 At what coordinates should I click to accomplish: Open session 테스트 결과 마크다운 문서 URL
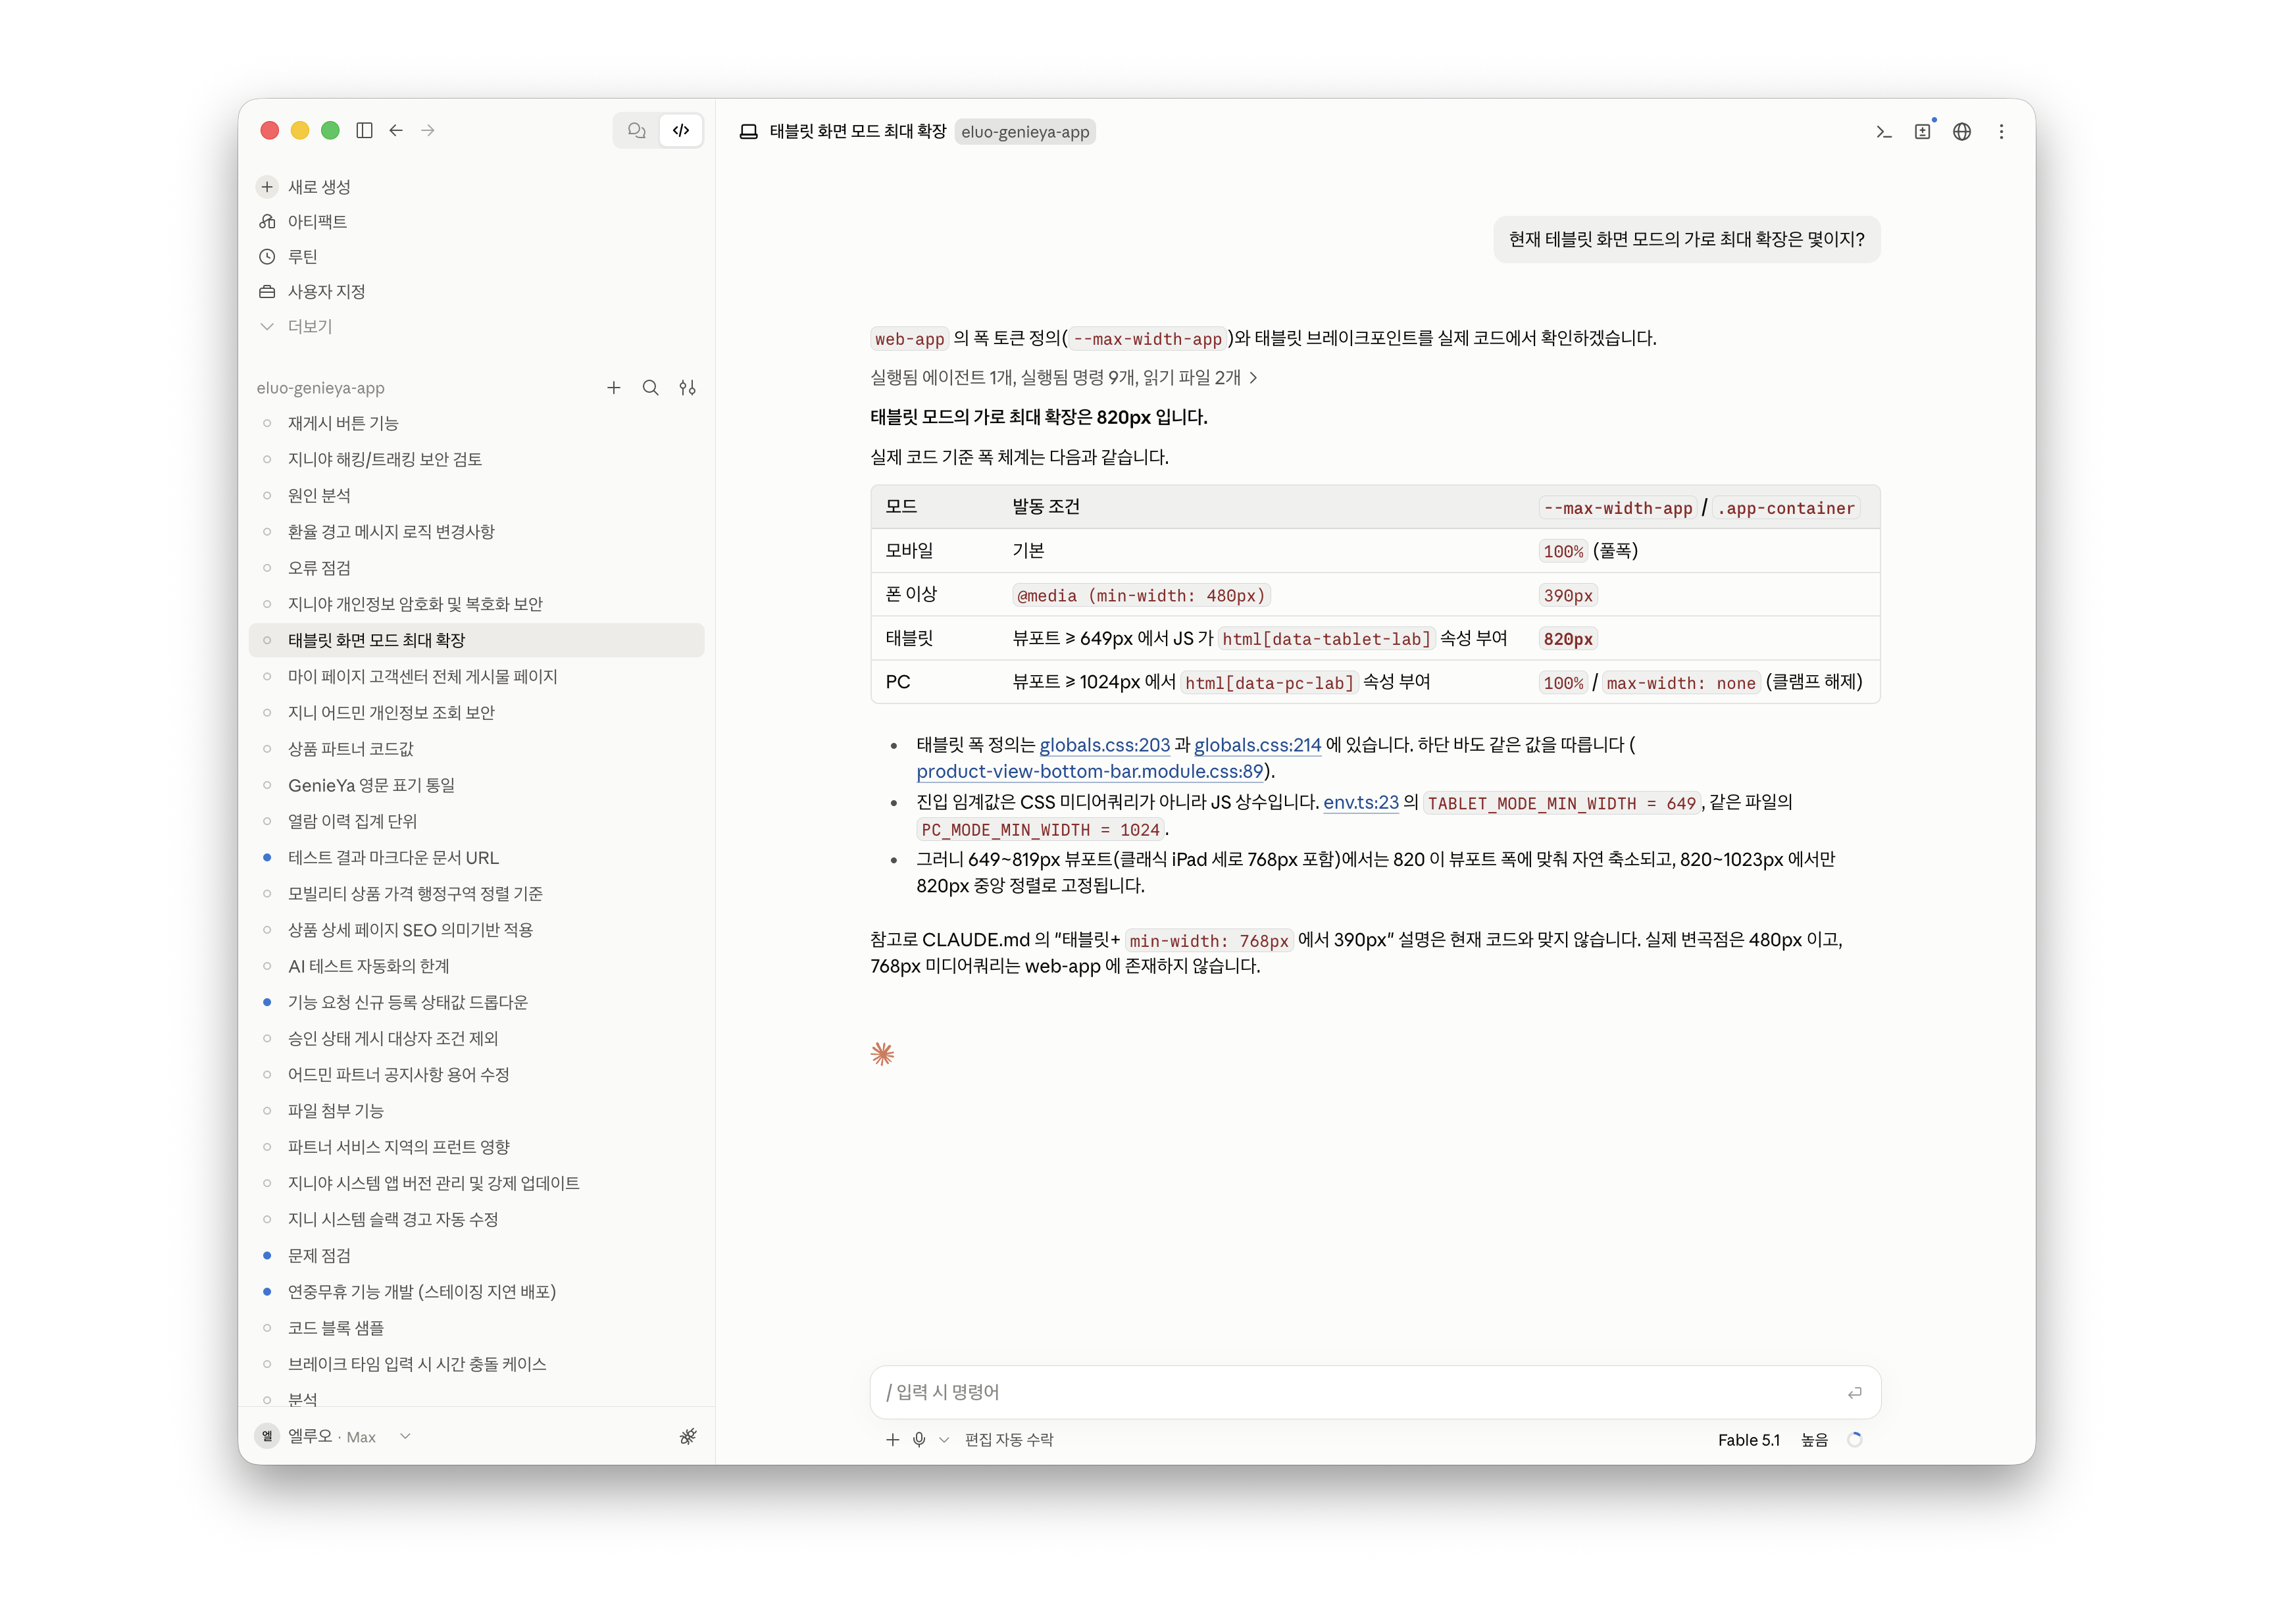[x=476, y=857]
